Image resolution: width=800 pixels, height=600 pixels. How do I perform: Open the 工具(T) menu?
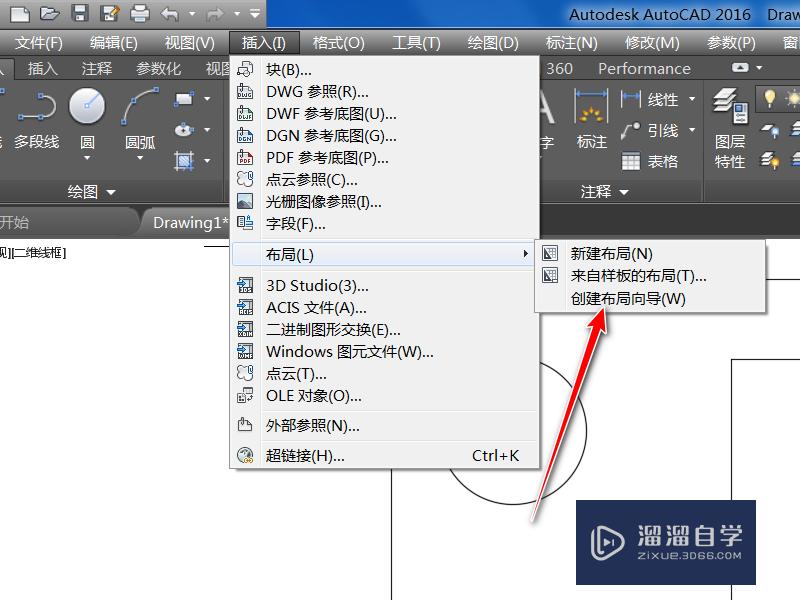pos(416,42)
